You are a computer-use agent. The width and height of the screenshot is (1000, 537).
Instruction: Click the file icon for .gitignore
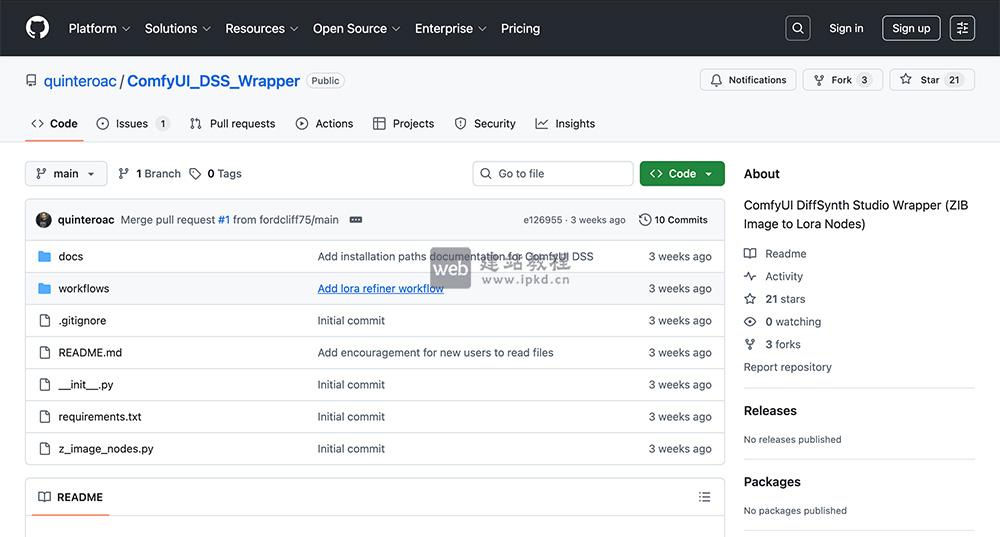click(45, 320)
